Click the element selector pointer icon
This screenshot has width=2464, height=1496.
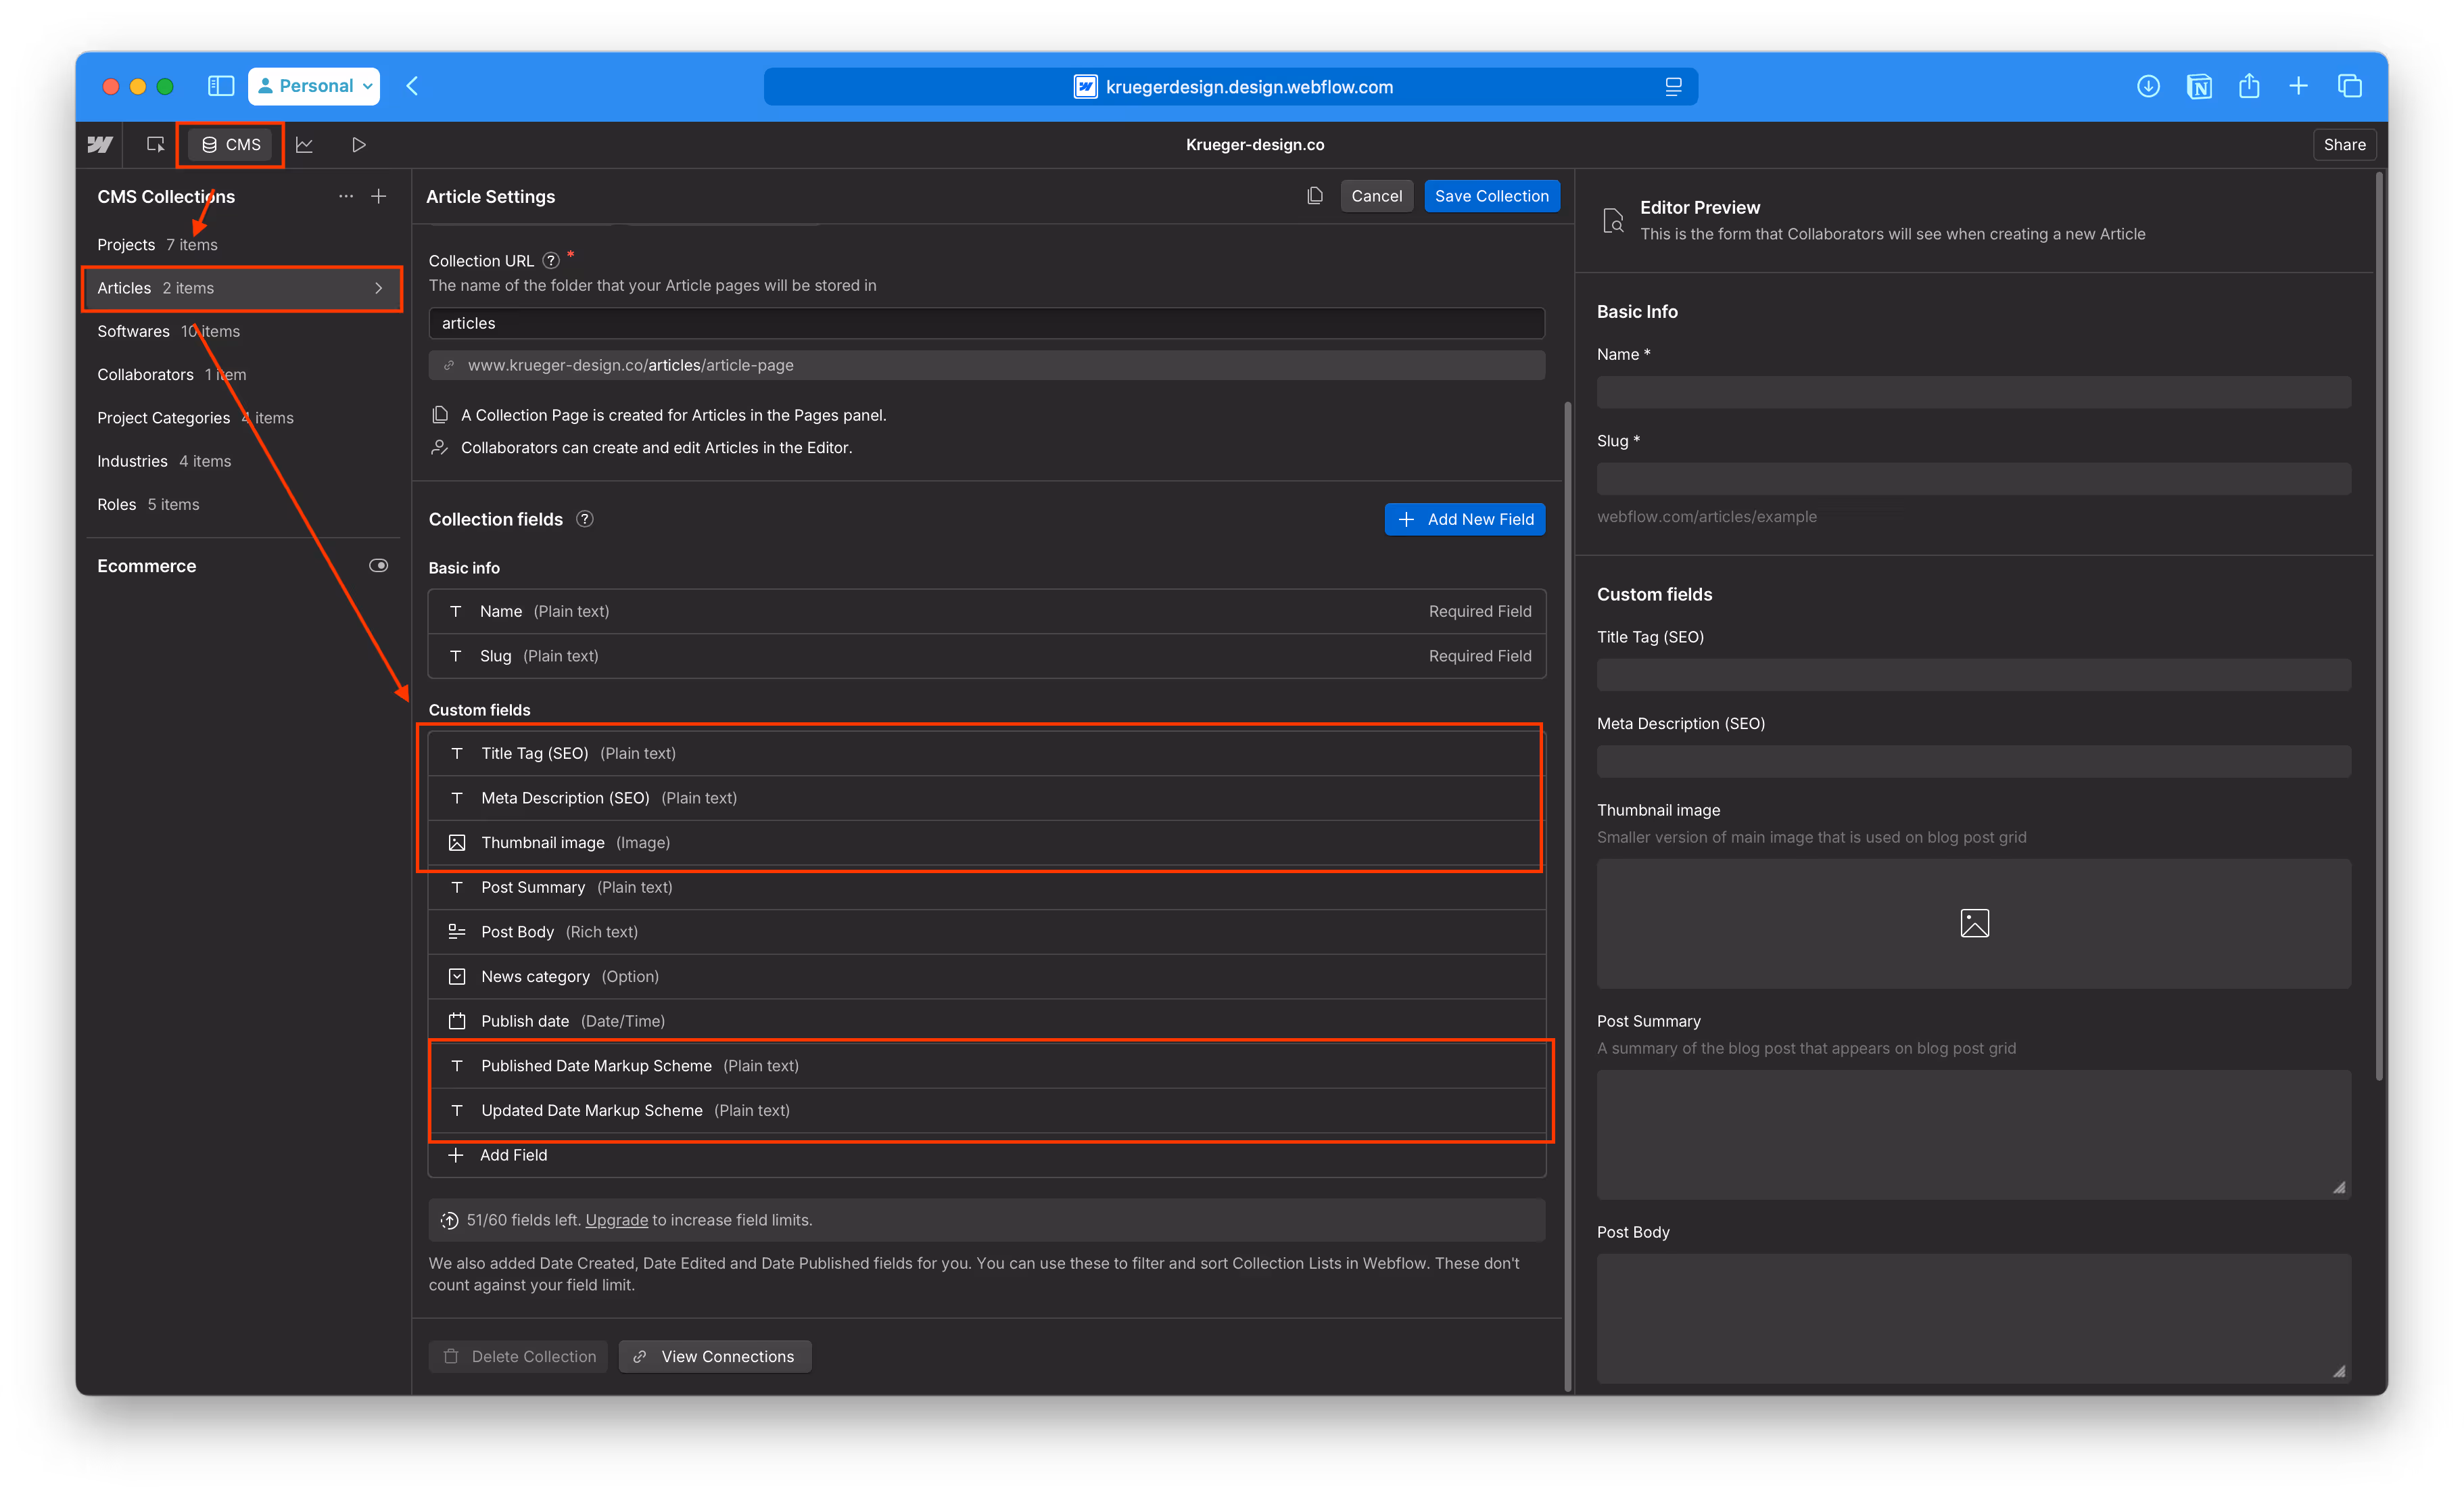(x=155, y=145)
